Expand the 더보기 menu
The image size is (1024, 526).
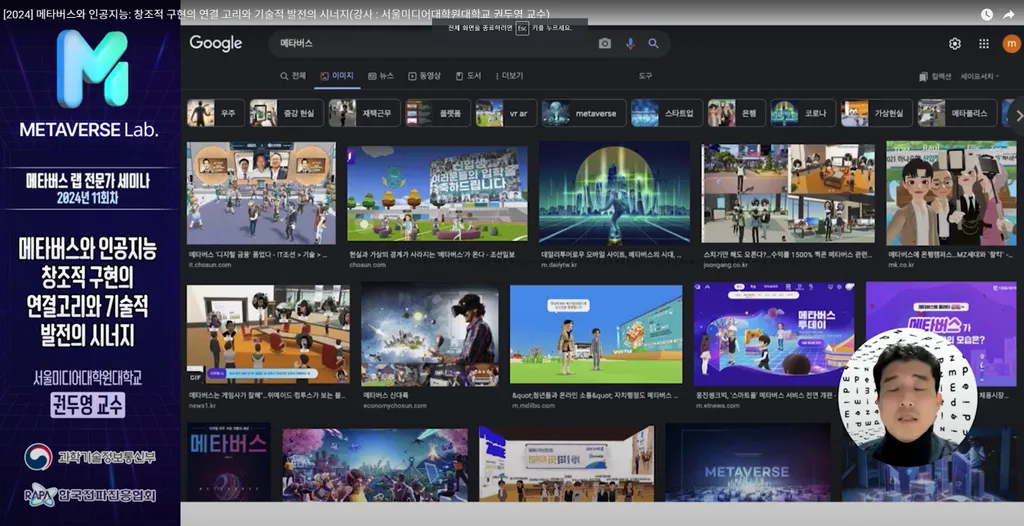tap(509, 76)
